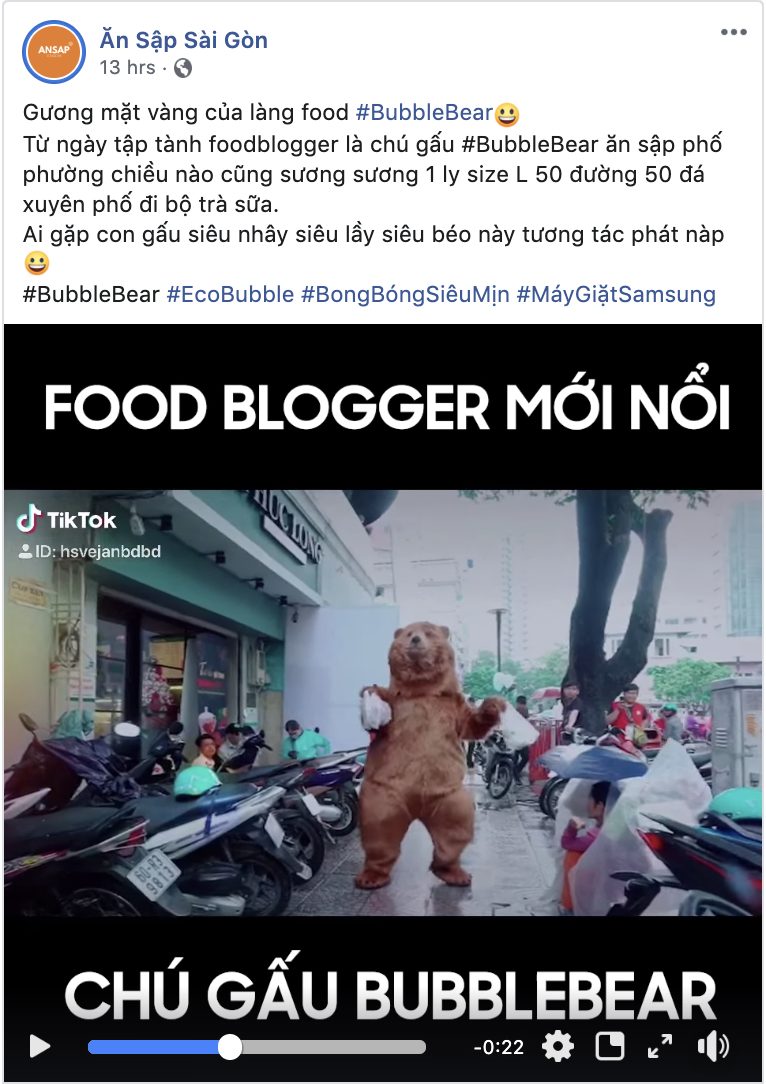Open #MáyGiặtSamsung hashtag
The image size is (766, 1084).
pos(616,295)
